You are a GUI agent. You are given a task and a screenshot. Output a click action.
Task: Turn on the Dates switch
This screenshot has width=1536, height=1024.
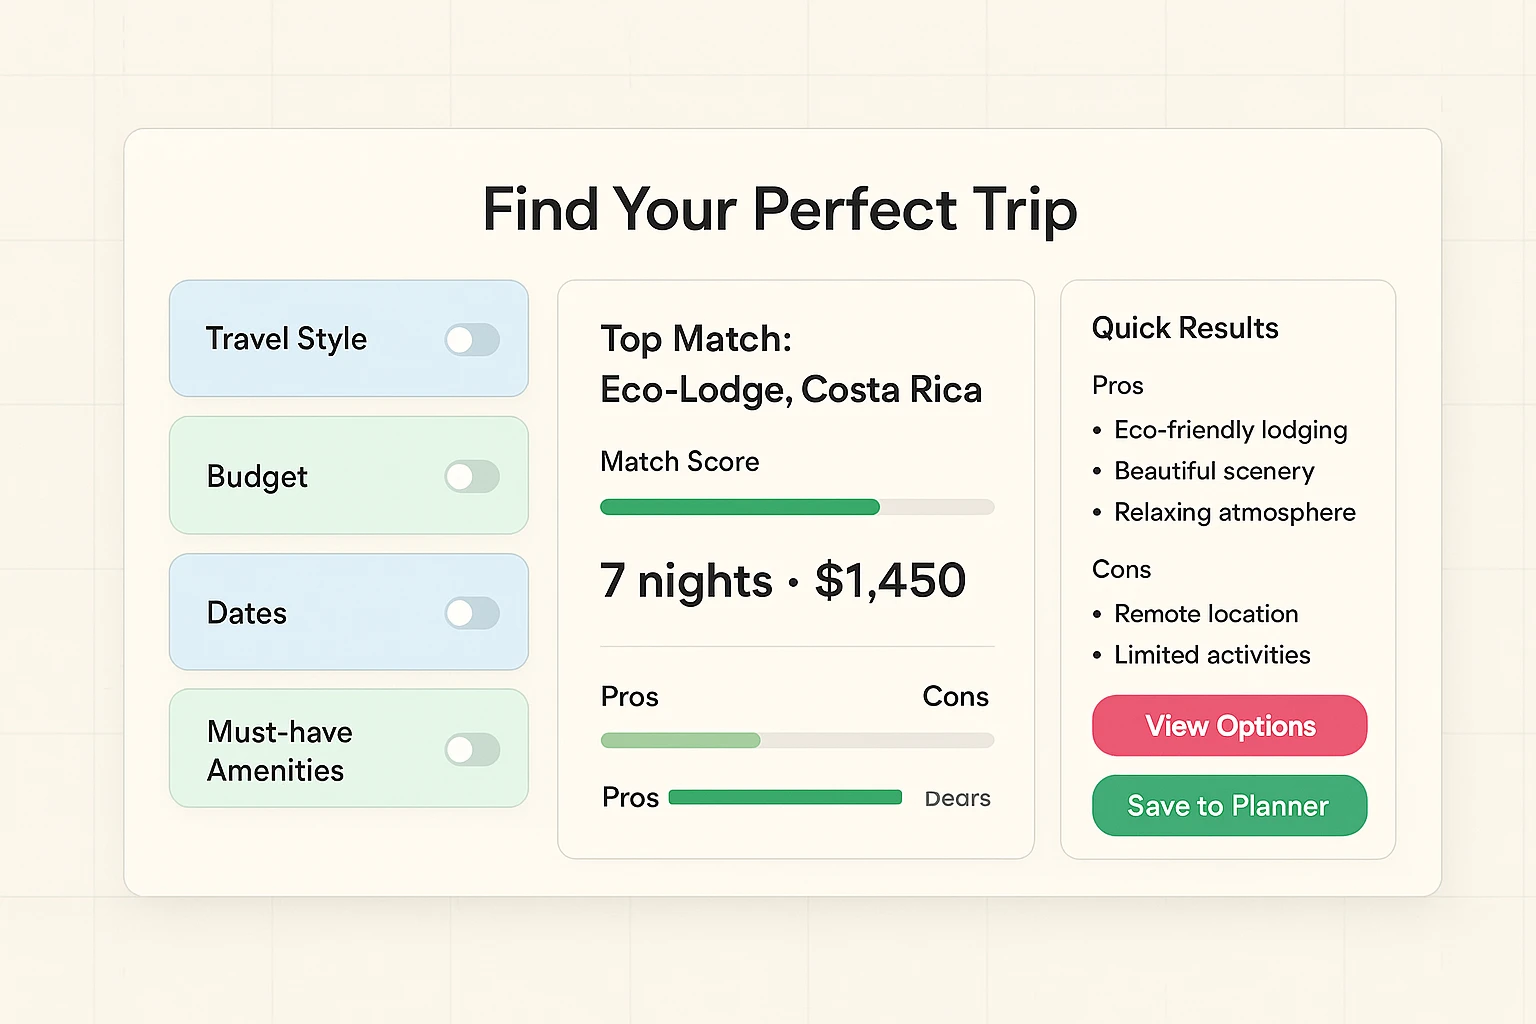tap(472, 613)
